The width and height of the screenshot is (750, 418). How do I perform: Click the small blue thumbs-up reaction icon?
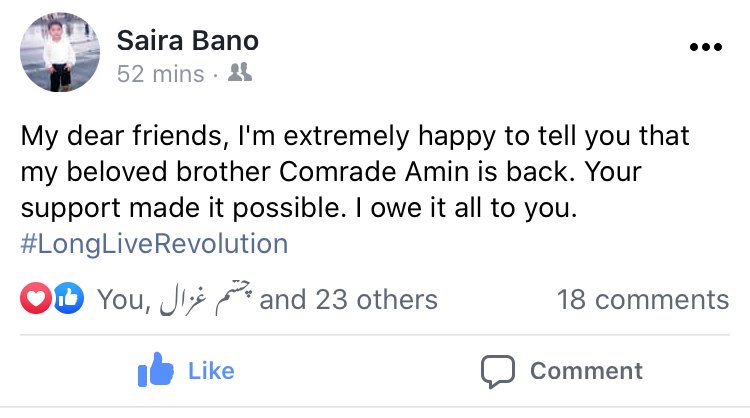(x=68, y=299)
